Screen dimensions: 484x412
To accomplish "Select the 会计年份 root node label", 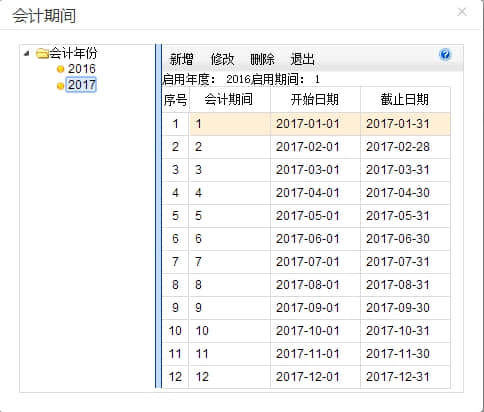I will tap(73, 53).
